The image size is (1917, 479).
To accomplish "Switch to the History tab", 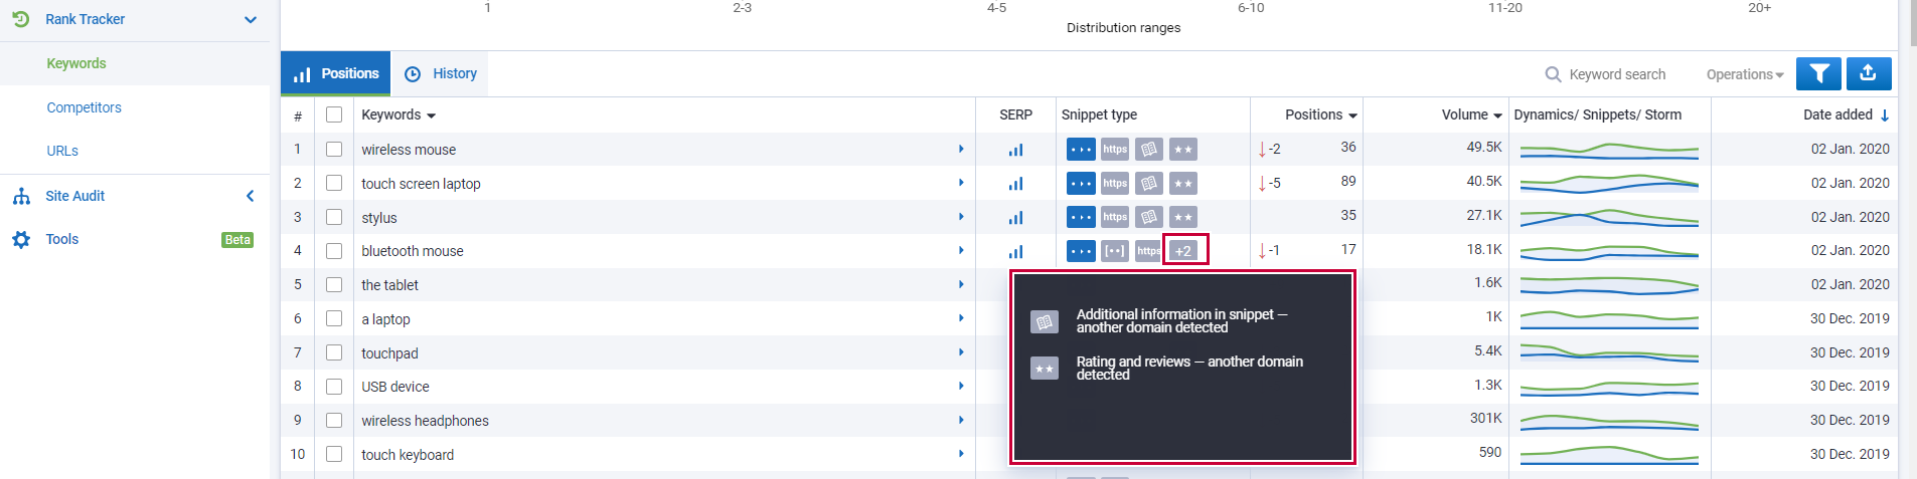I will 440,74.
